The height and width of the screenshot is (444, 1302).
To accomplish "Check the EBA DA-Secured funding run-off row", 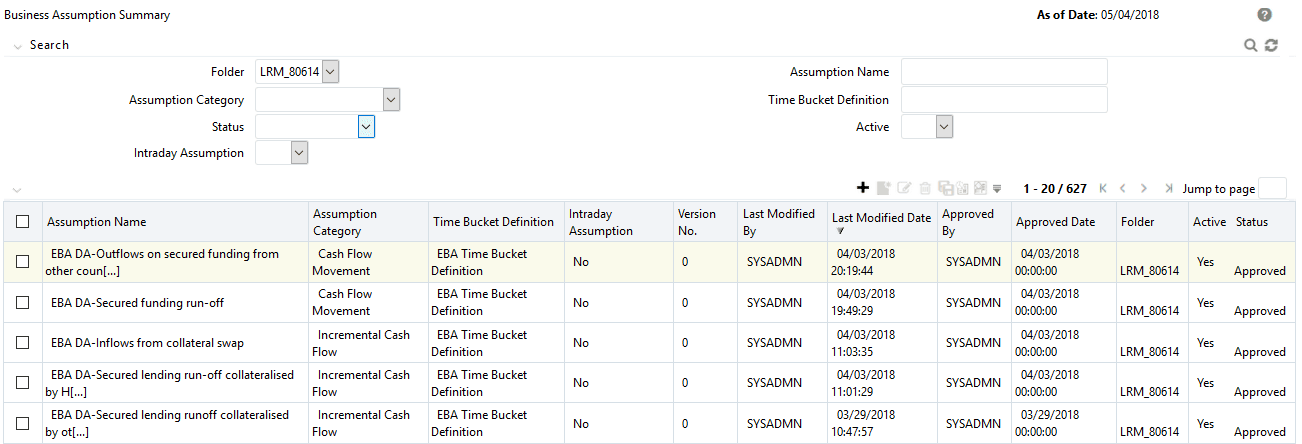I will [23, 302].
